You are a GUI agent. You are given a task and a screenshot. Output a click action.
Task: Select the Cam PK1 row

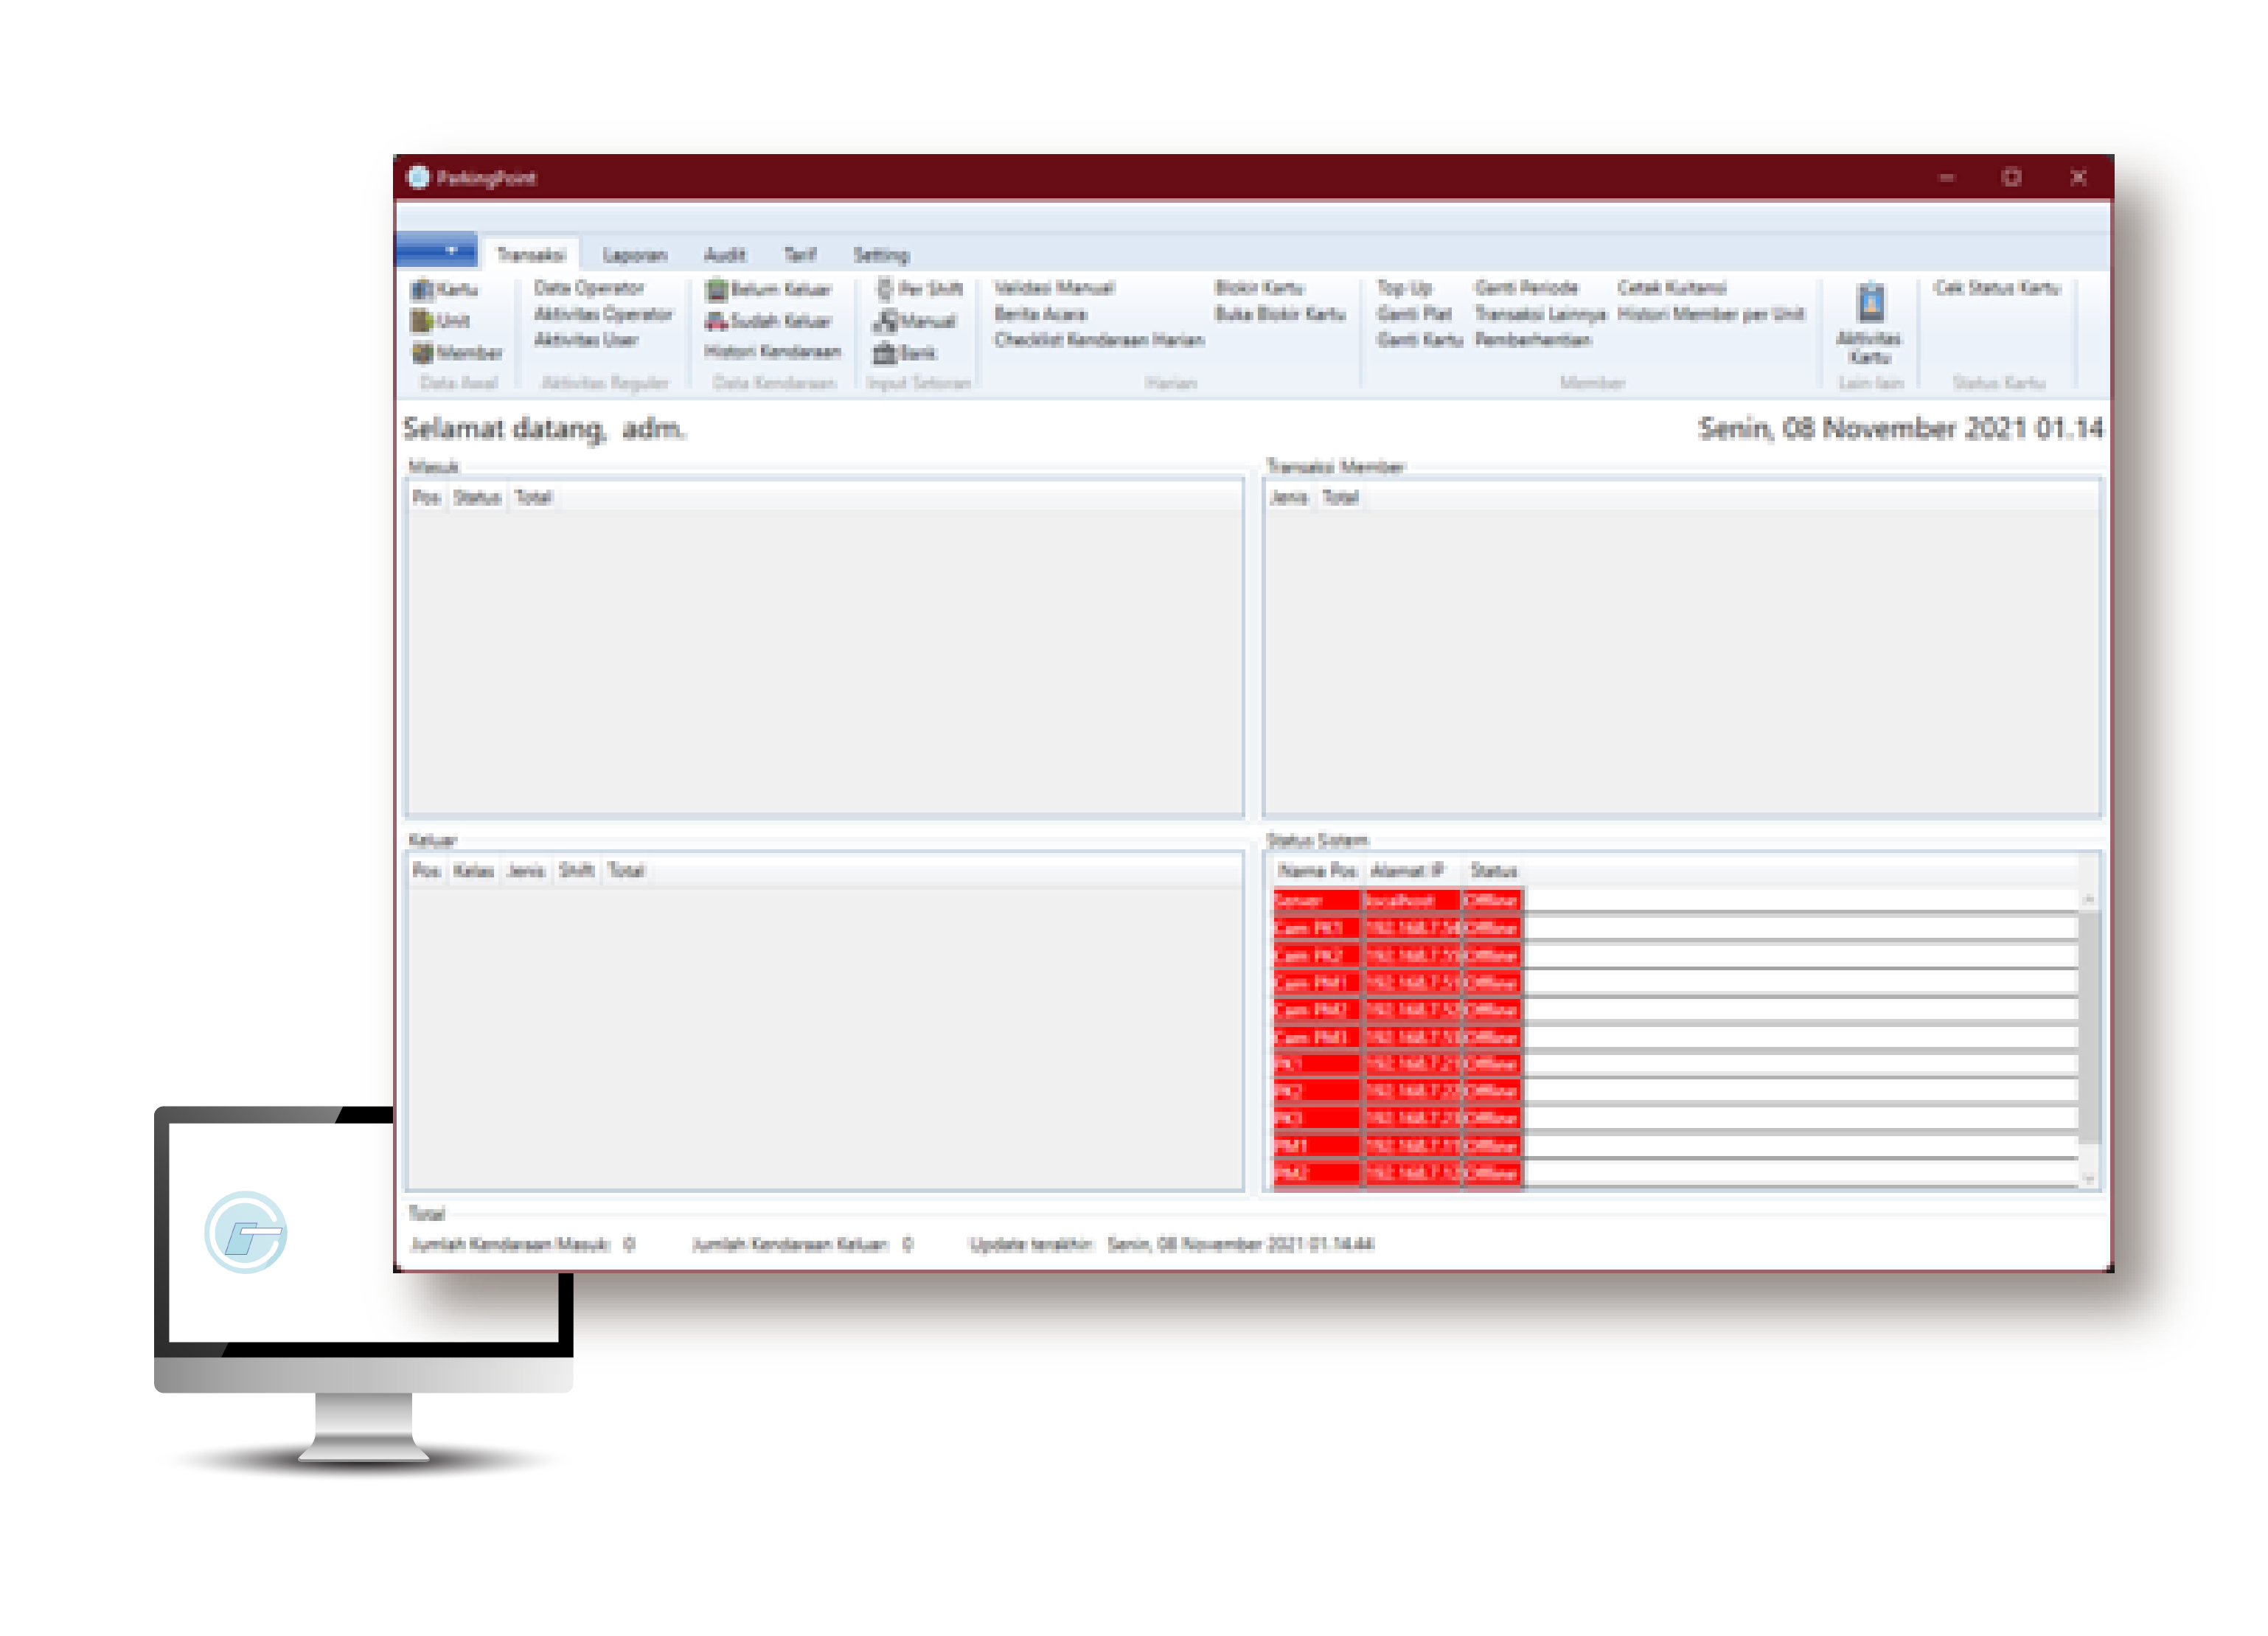(1675, 928)
